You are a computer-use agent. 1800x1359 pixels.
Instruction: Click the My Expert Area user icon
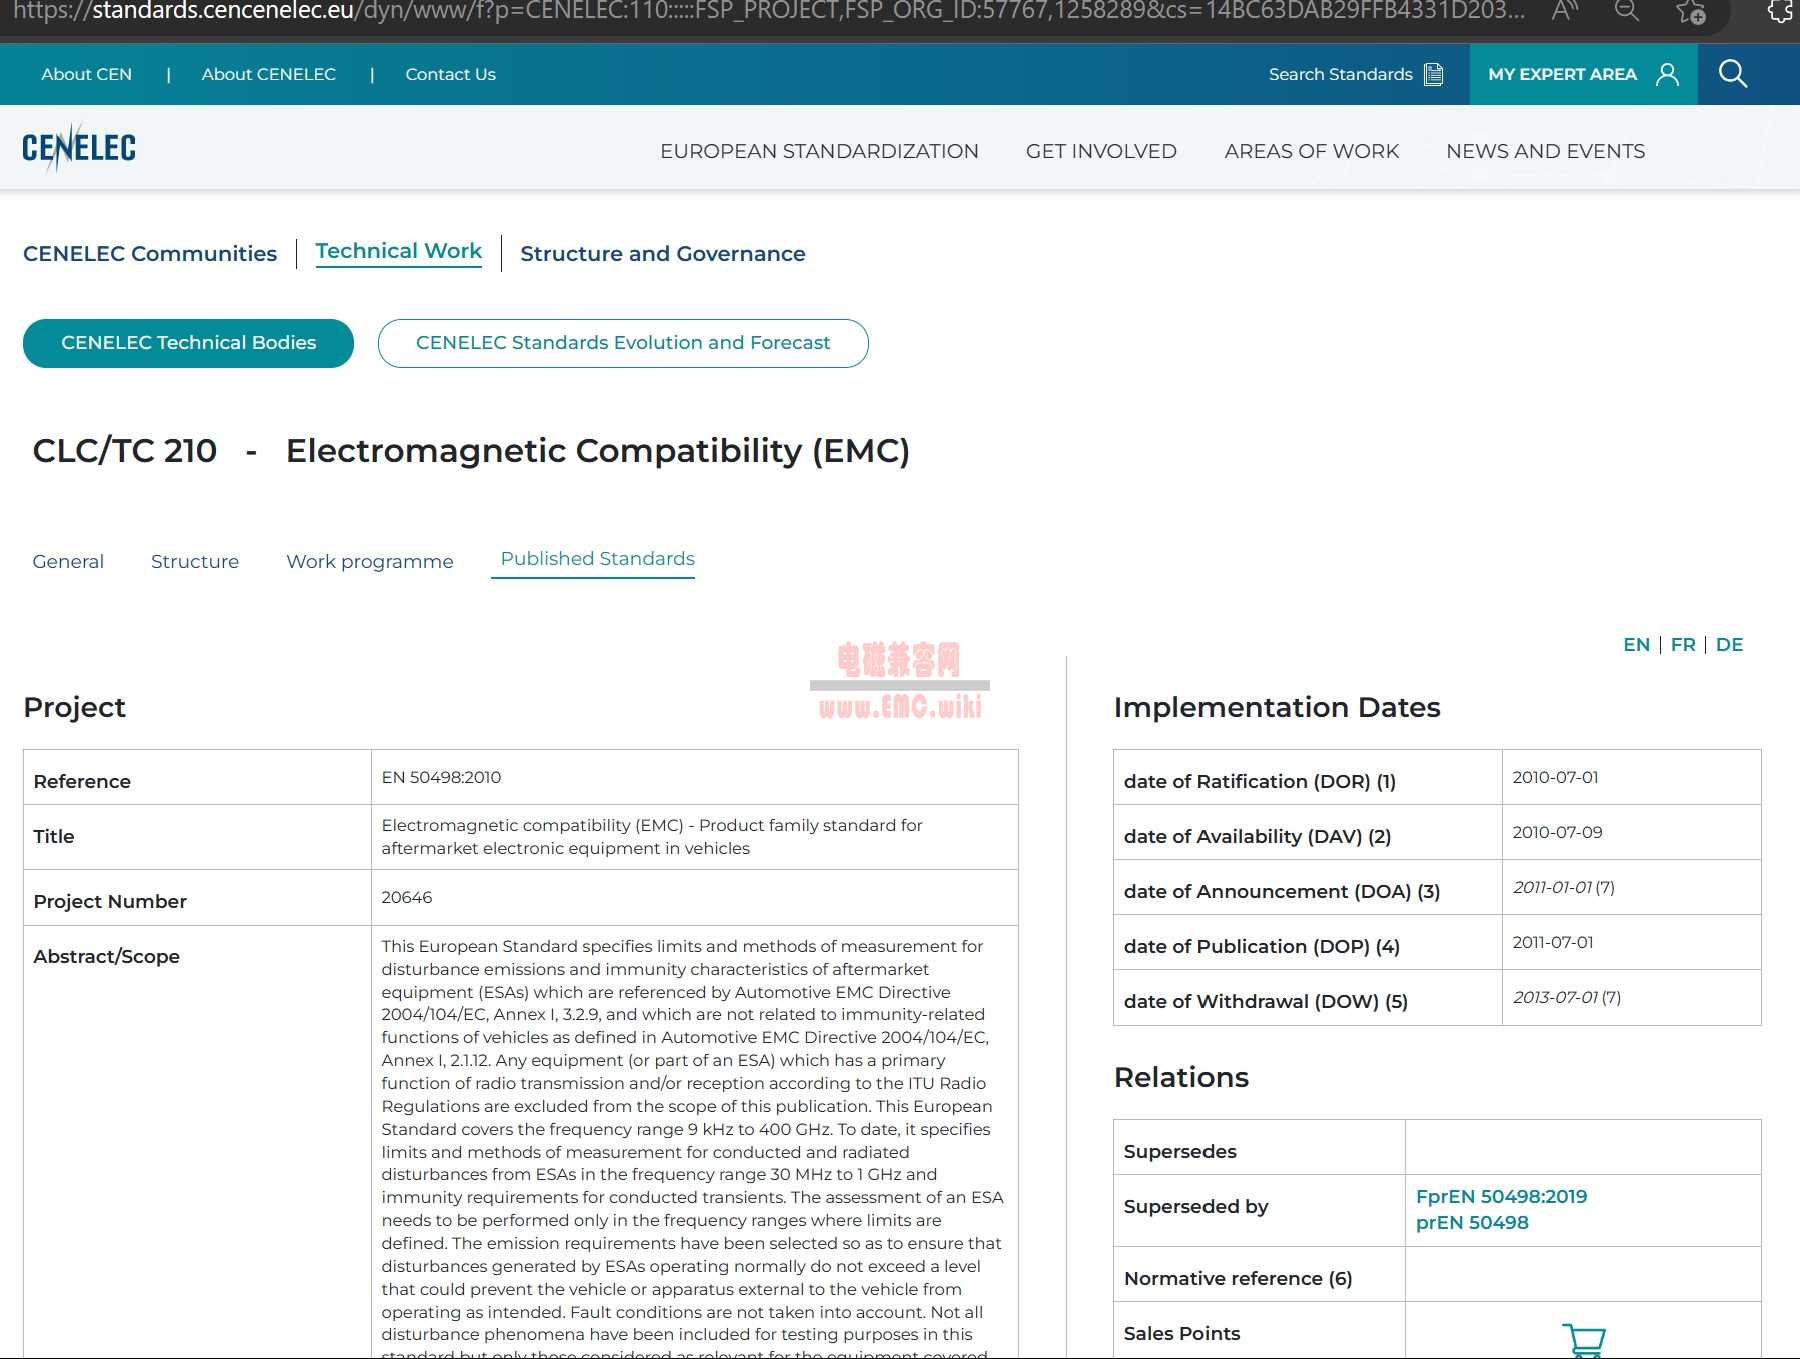pyautogui.click(x=1667, y=74)
